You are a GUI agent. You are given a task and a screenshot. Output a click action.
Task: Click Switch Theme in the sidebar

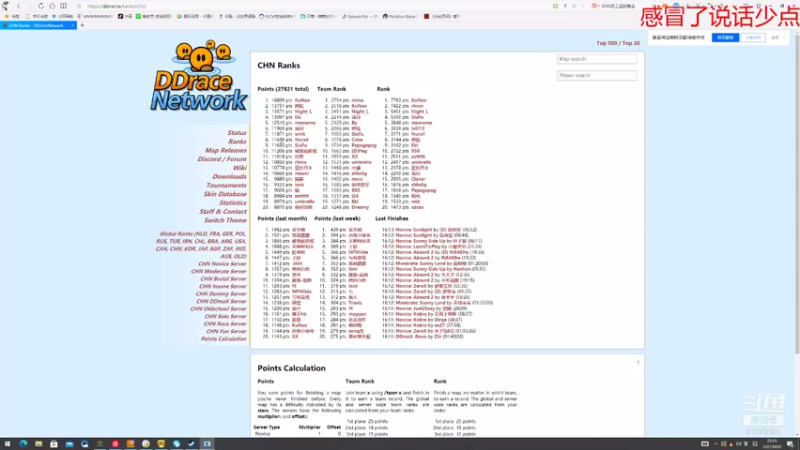pyautogui.click(x=226, y=220)
